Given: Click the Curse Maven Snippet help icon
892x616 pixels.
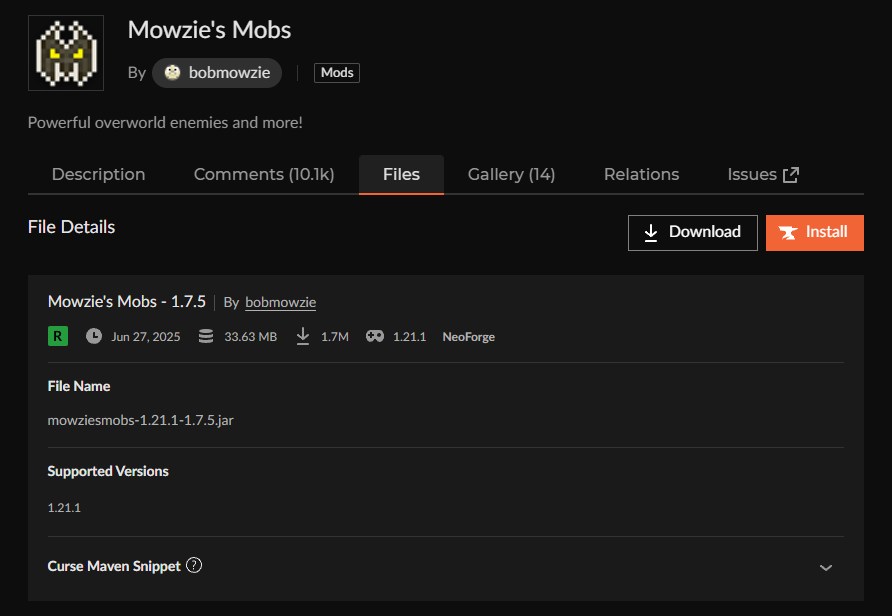Looking at the screenshot, I should pos(194,565).
